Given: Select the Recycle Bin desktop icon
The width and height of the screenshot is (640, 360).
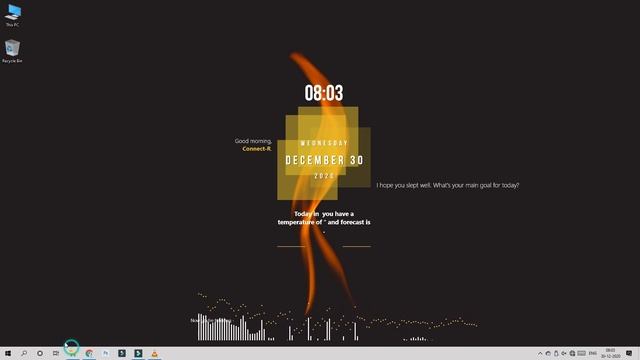Looking at the screenshot, I should point(12,51).
